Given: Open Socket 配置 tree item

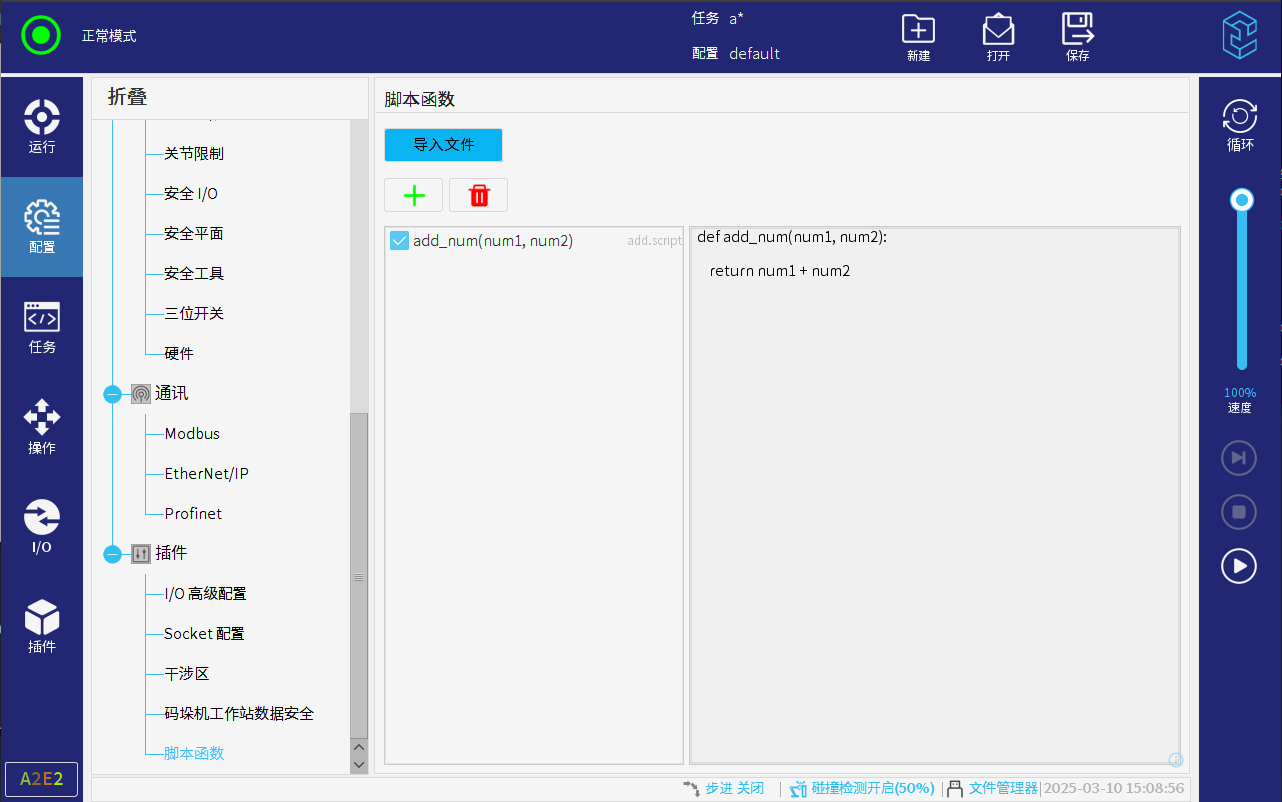Looking at the screenshot, I should tap(204, 634).
